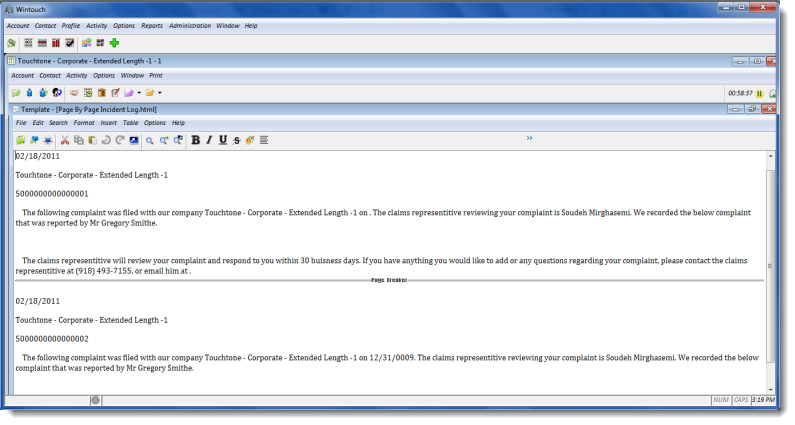Screen dimensions: 795x425
Task: Click the 'Page Breaker' divider label
Action: (x=389, y=280)
